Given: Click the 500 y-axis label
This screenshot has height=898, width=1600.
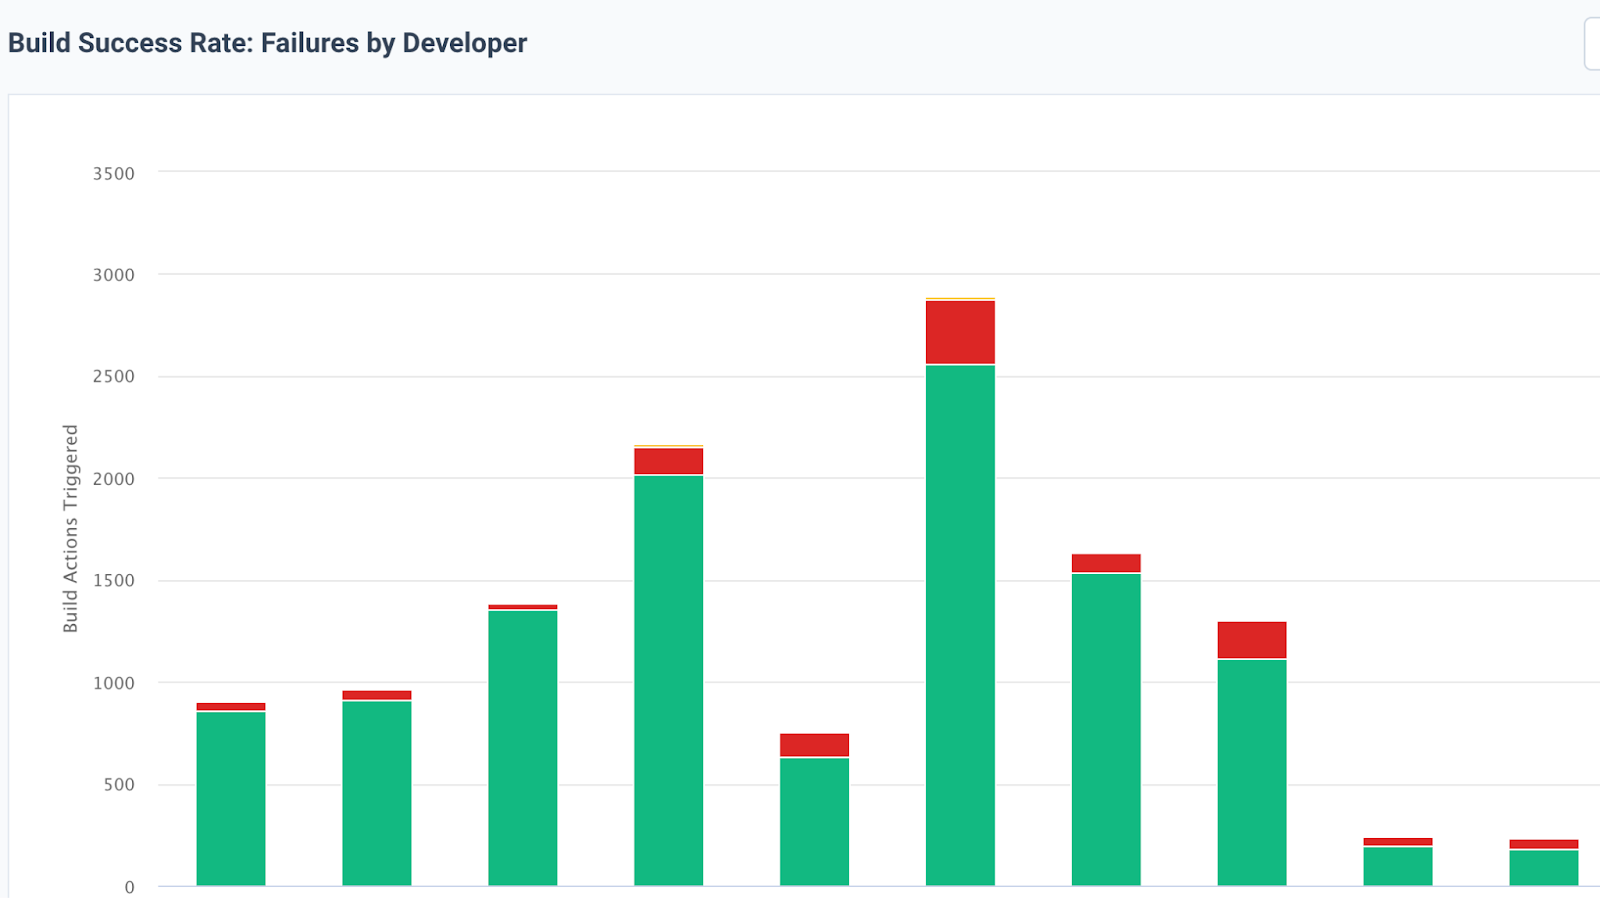Looking at the screenshot, I should [119, 785].
